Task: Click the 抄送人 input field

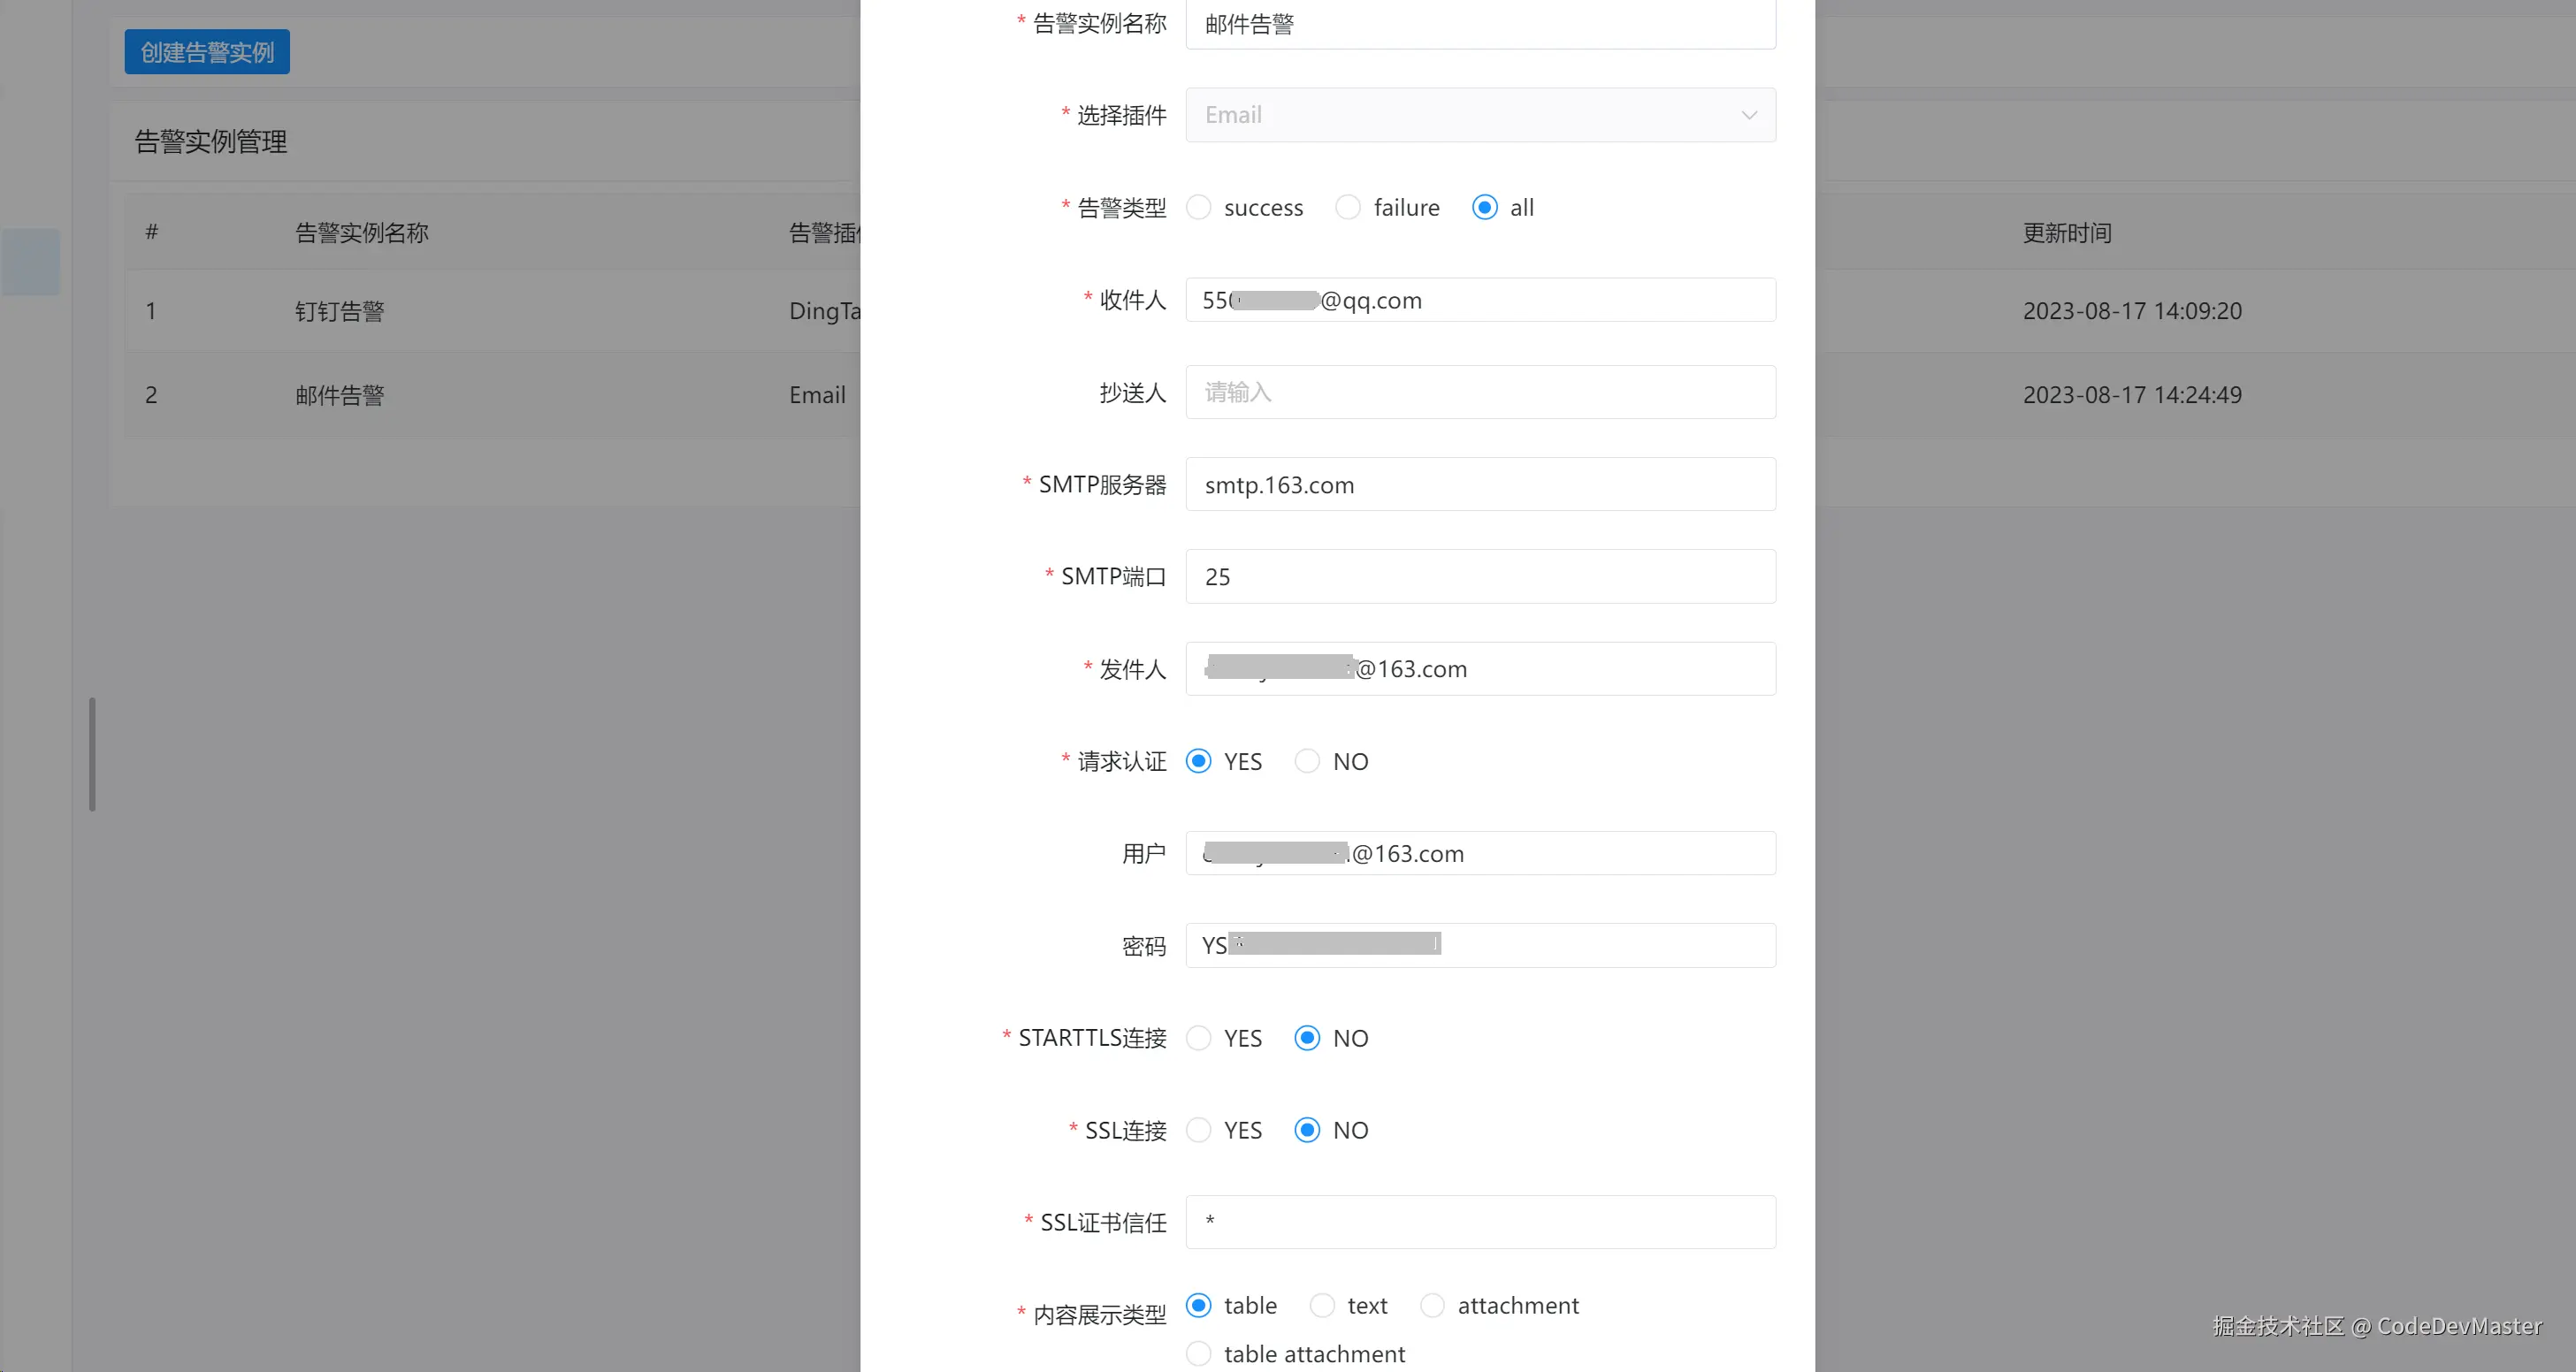Action: click(1480, 392)
